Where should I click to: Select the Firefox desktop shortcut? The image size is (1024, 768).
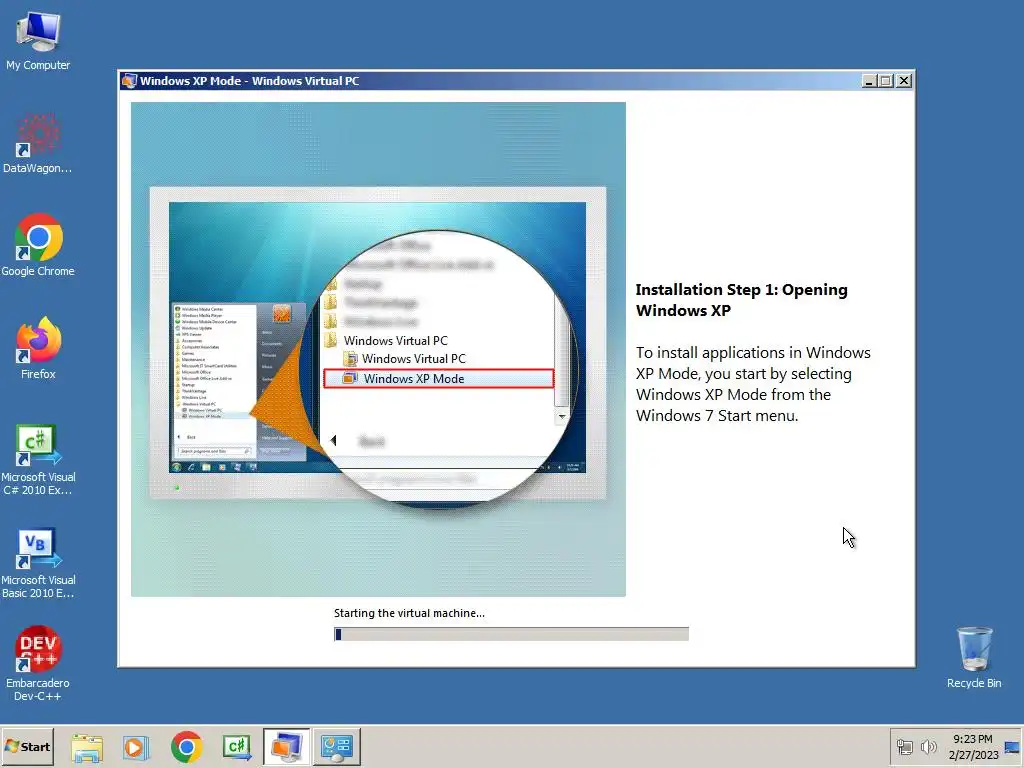click(38, 348)
